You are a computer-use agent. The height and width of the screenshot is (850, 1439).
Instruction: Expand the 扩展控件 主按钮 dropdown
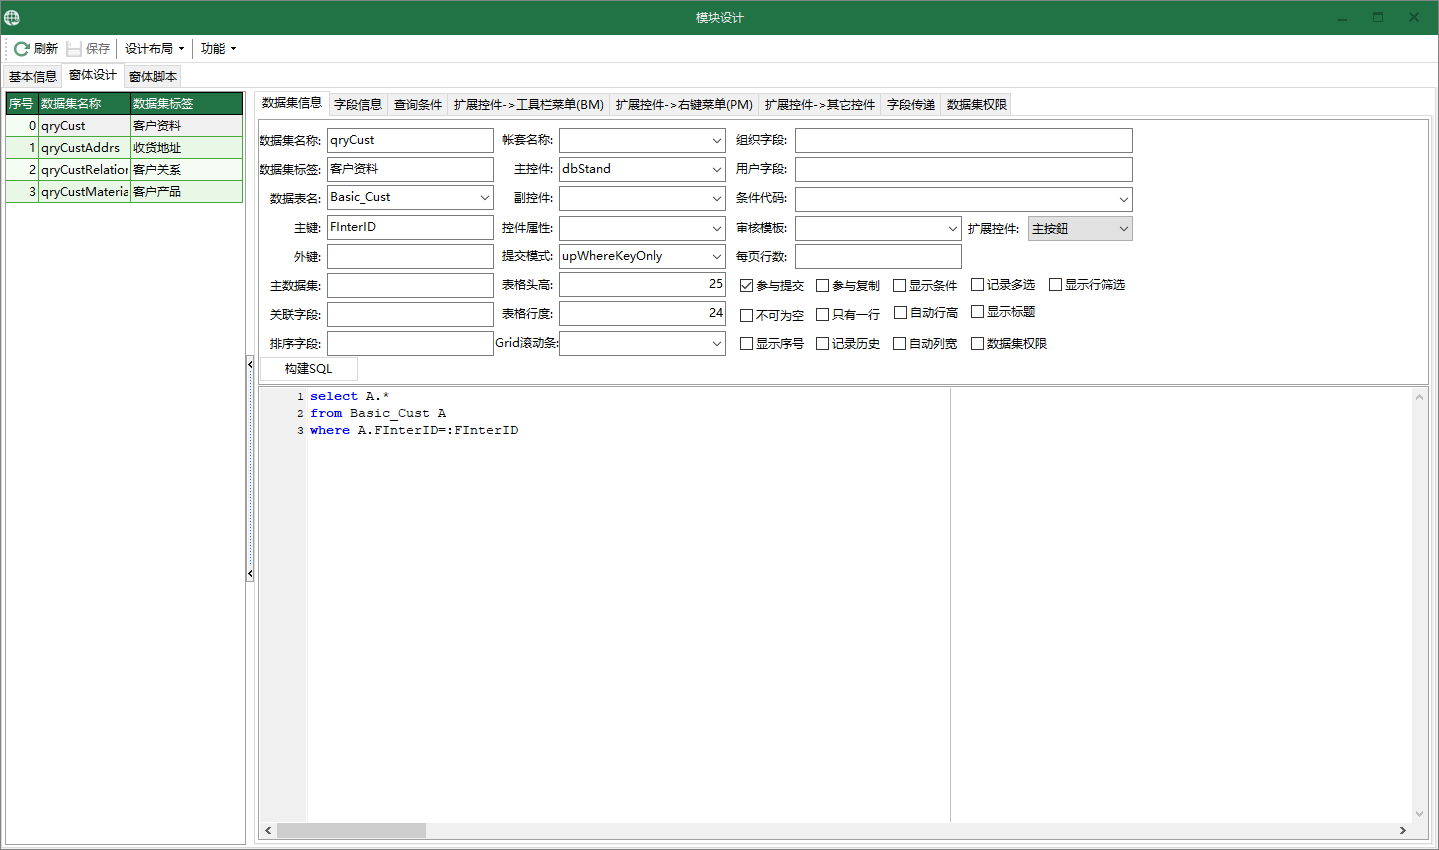click(x=1124, y=229)
